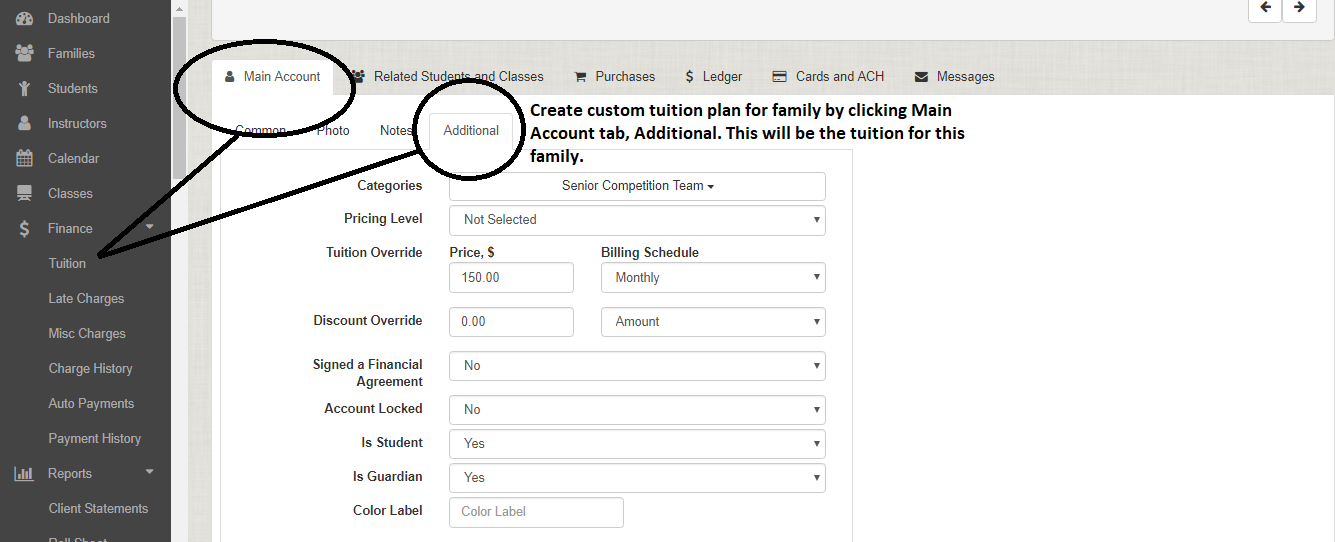Open the Main Account tab

point(272,76)
